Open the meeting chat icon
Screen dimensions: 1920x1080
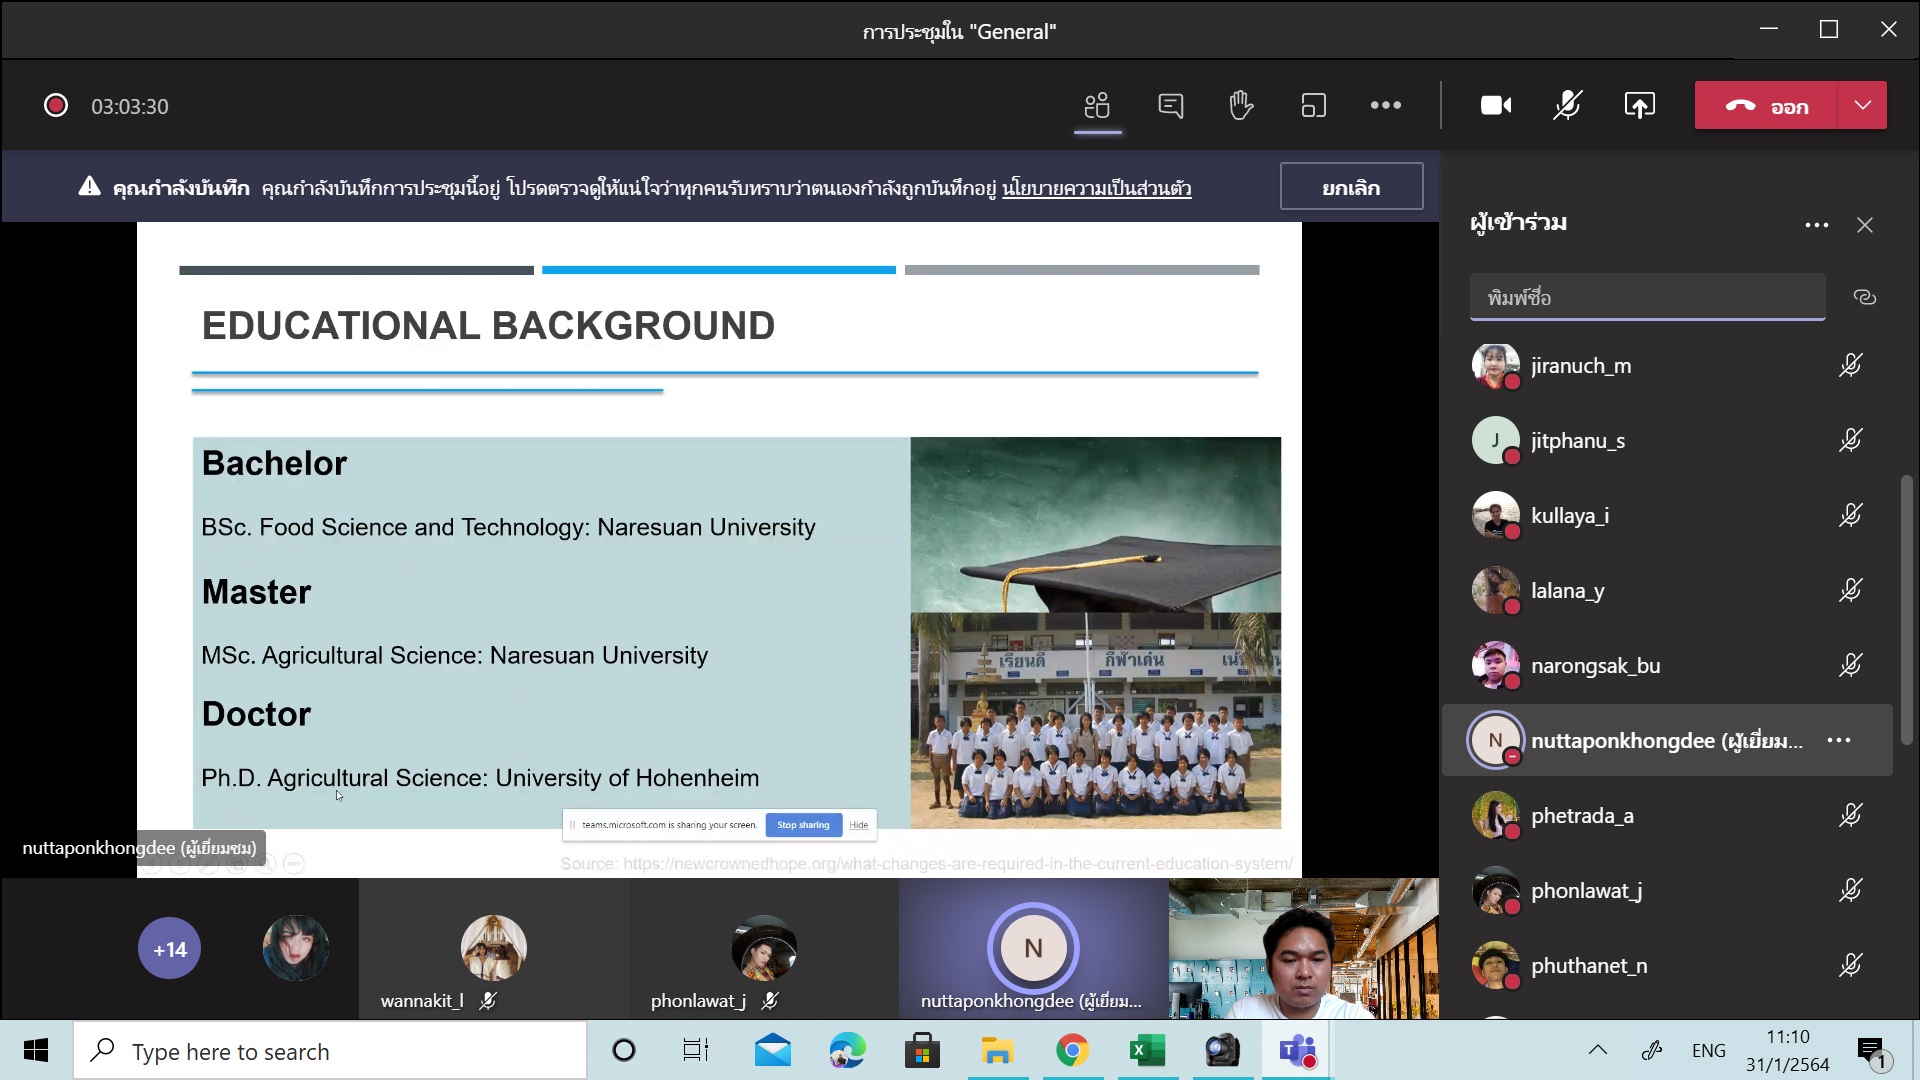point(1170,105)
